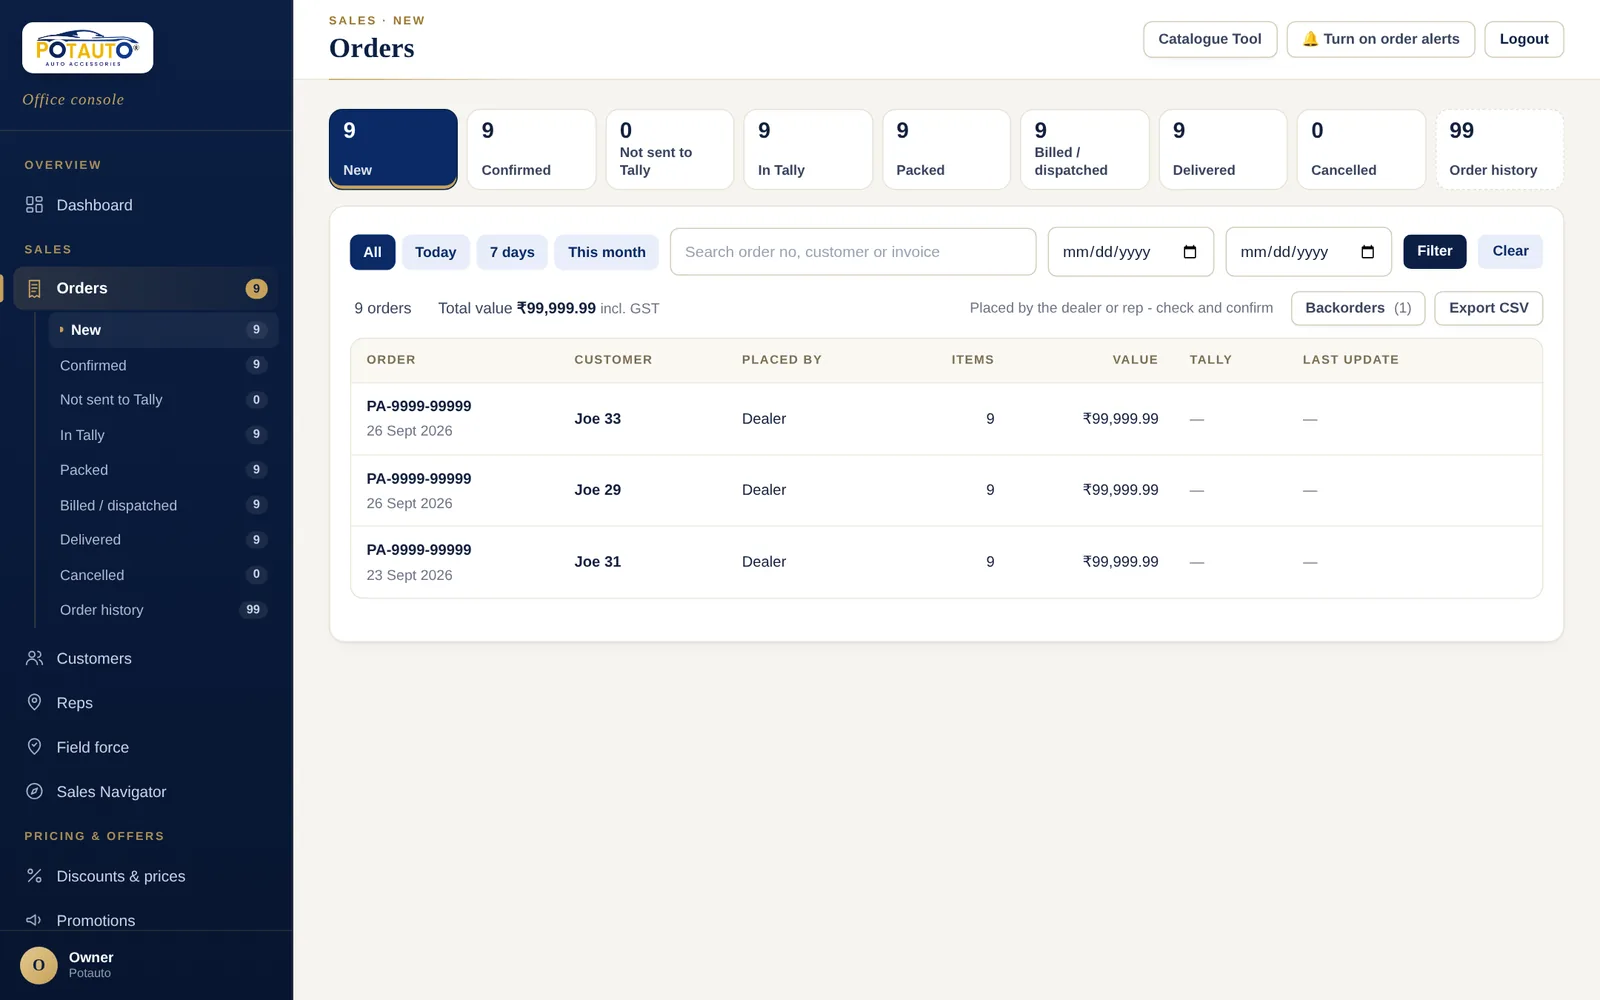
Task: Filter orders by 7 days
Action: [512, 252]
